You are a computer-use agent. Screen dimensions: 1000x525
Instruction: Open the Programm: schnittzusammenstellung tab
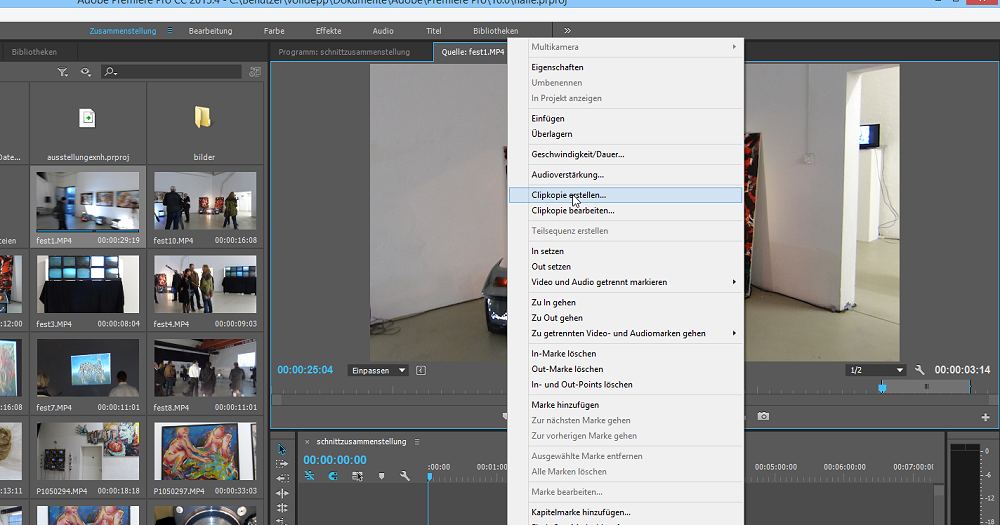344,52
